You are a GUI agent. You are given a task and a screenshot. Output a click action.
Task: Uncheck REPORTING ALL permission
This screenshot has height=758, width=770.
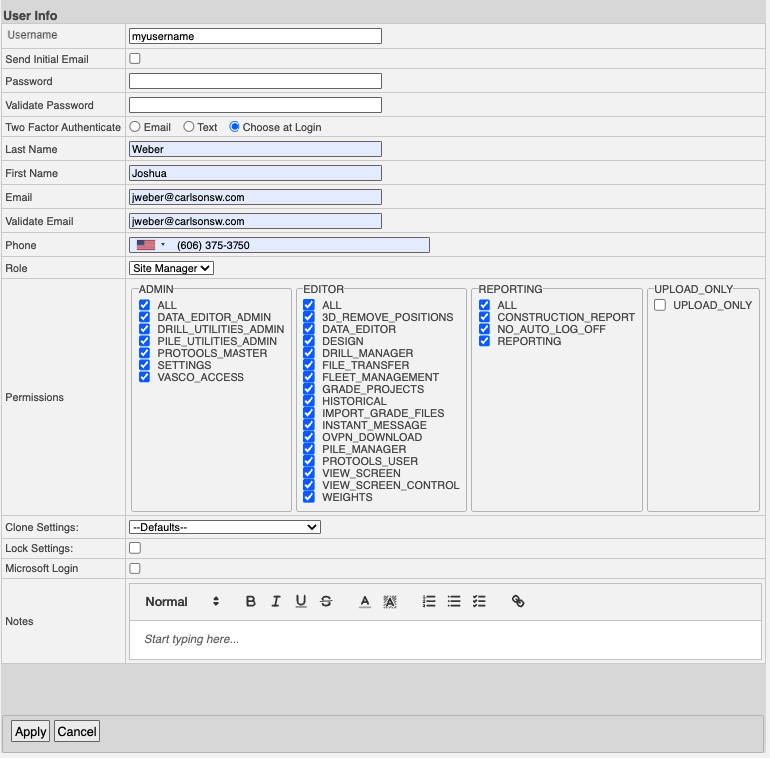point(485,305)
